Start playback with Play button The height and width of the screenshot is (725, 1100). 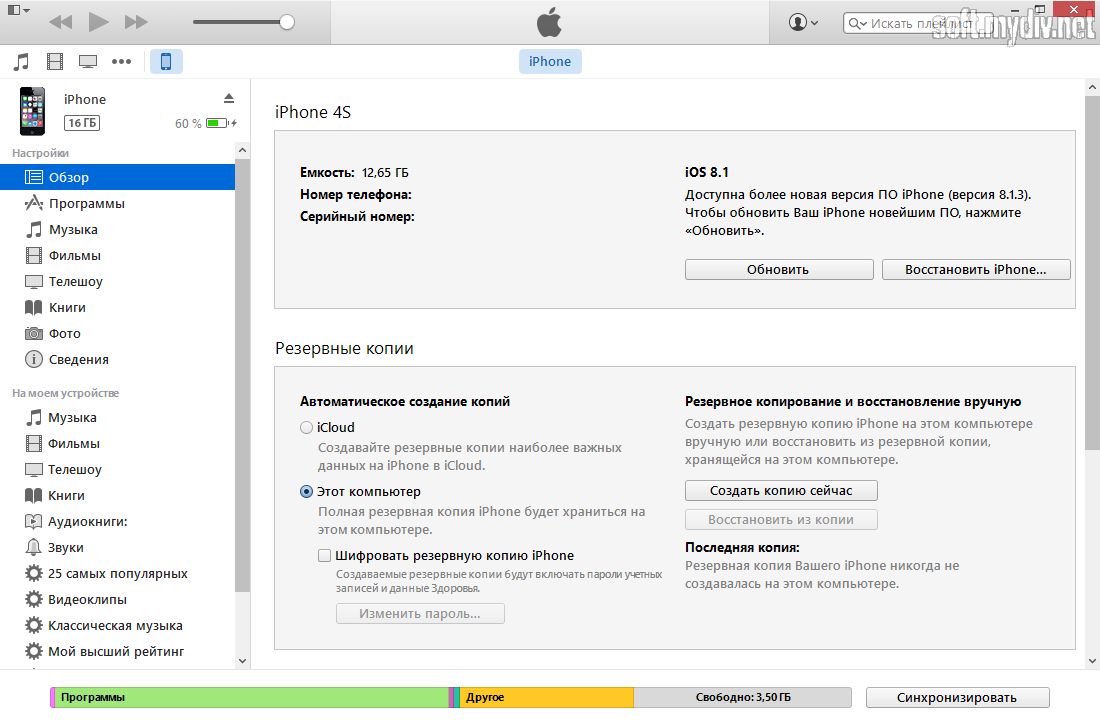coord(98,22)
